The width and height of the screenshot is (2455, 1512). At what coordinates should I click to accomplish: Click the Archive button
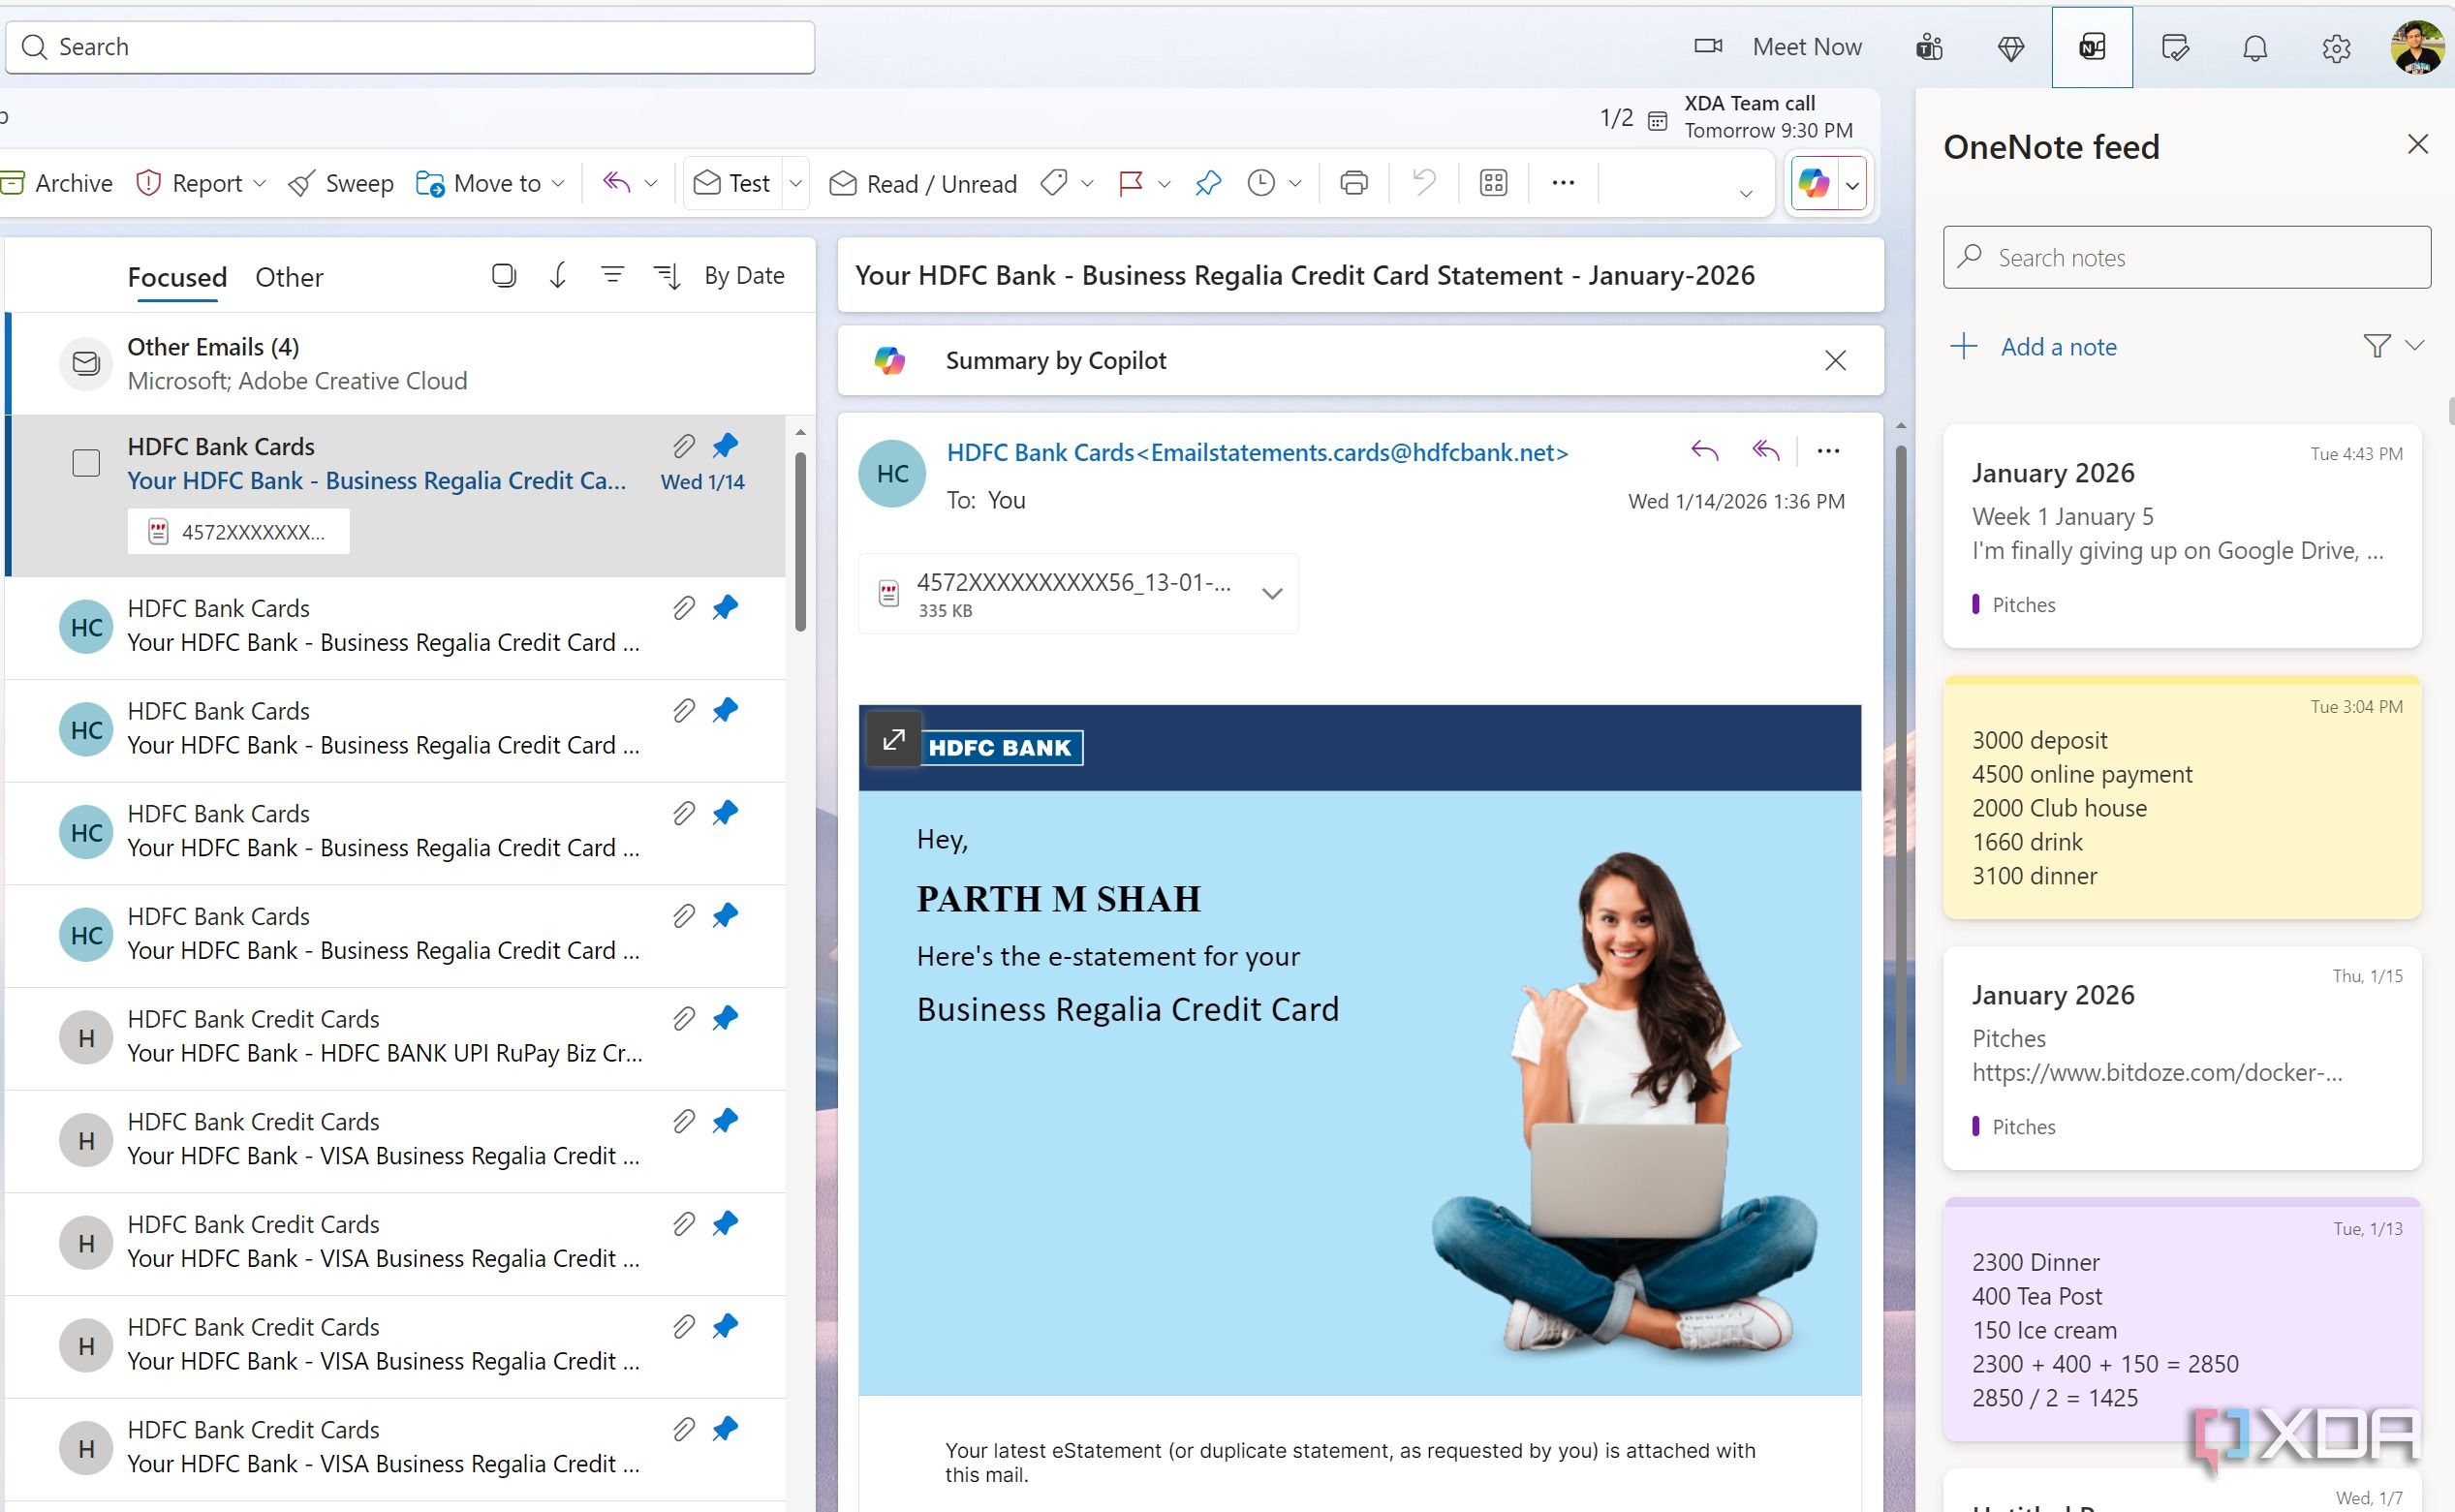click(x=56, y=183)
